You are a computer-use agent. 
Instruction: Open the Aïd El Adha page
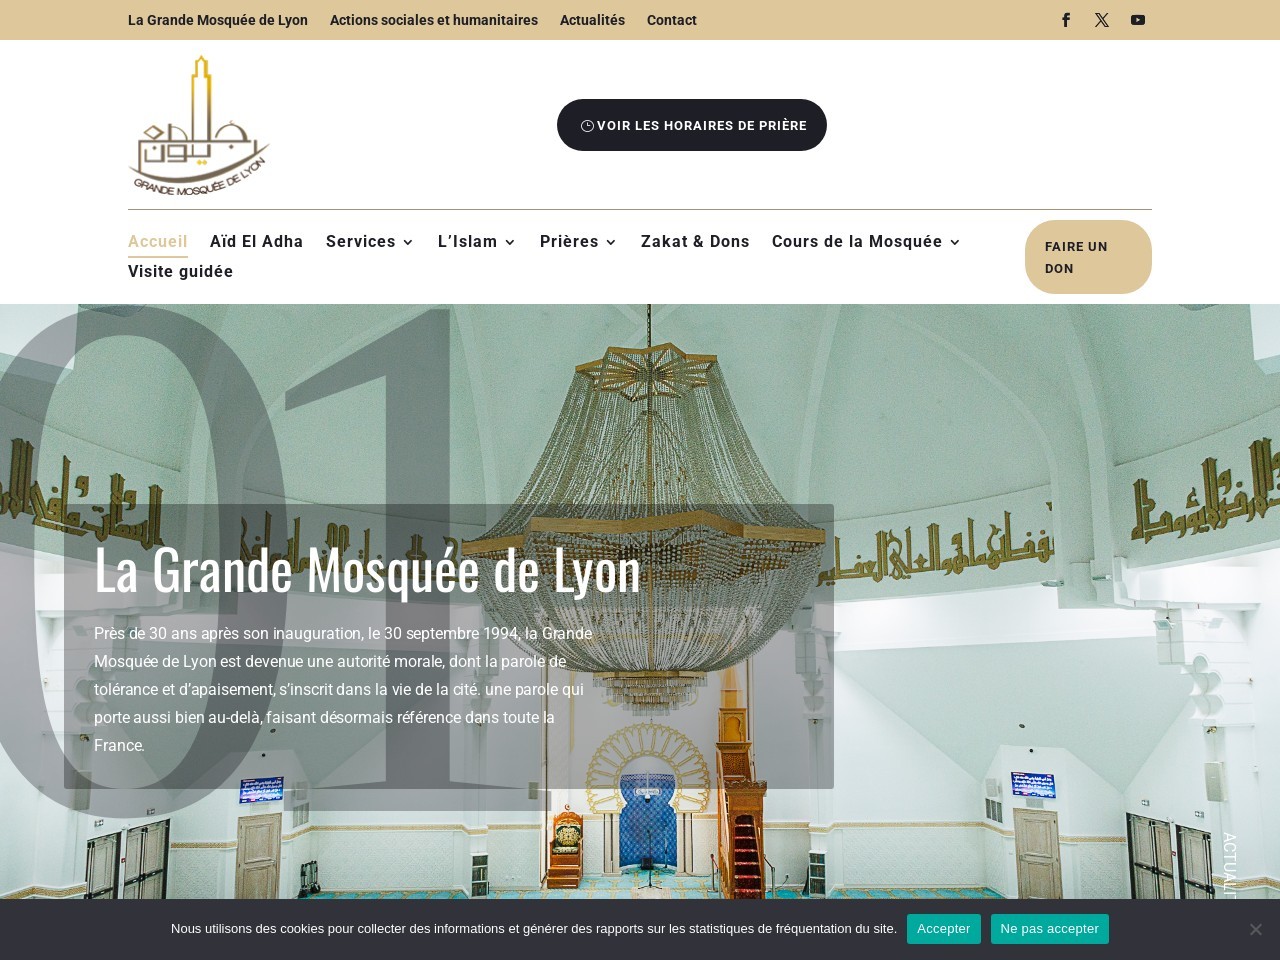click(x=257, y=241)
